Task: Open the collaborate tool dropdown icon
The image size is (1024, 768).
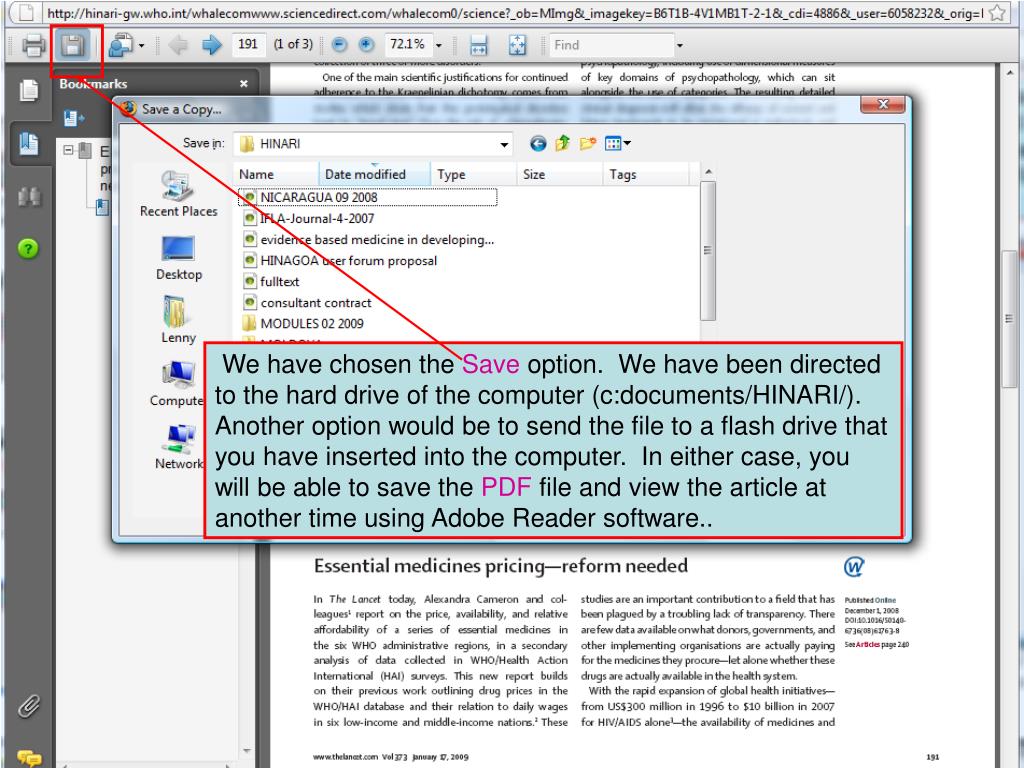Action: [x=125, y=45]
